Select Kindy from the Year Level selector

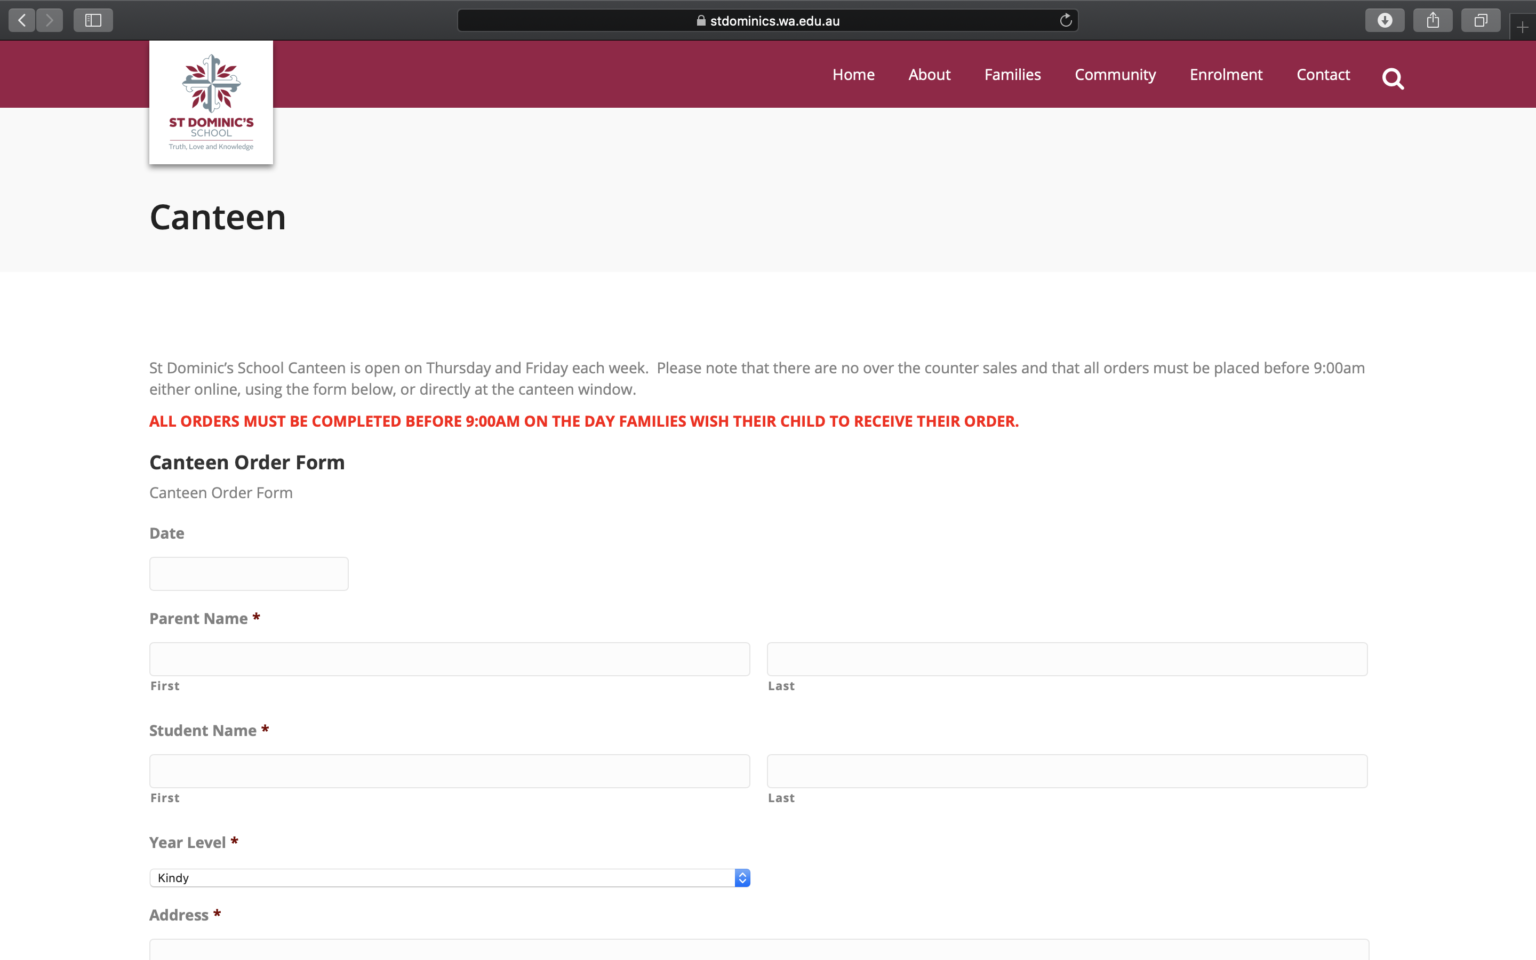400,877
